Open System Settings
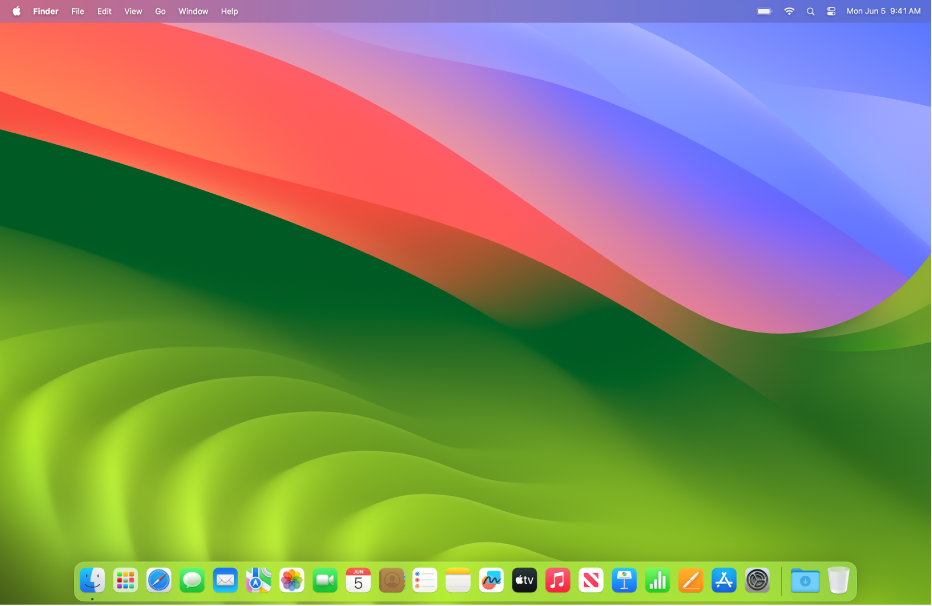 pyautogui.click(x=756, y=580)
